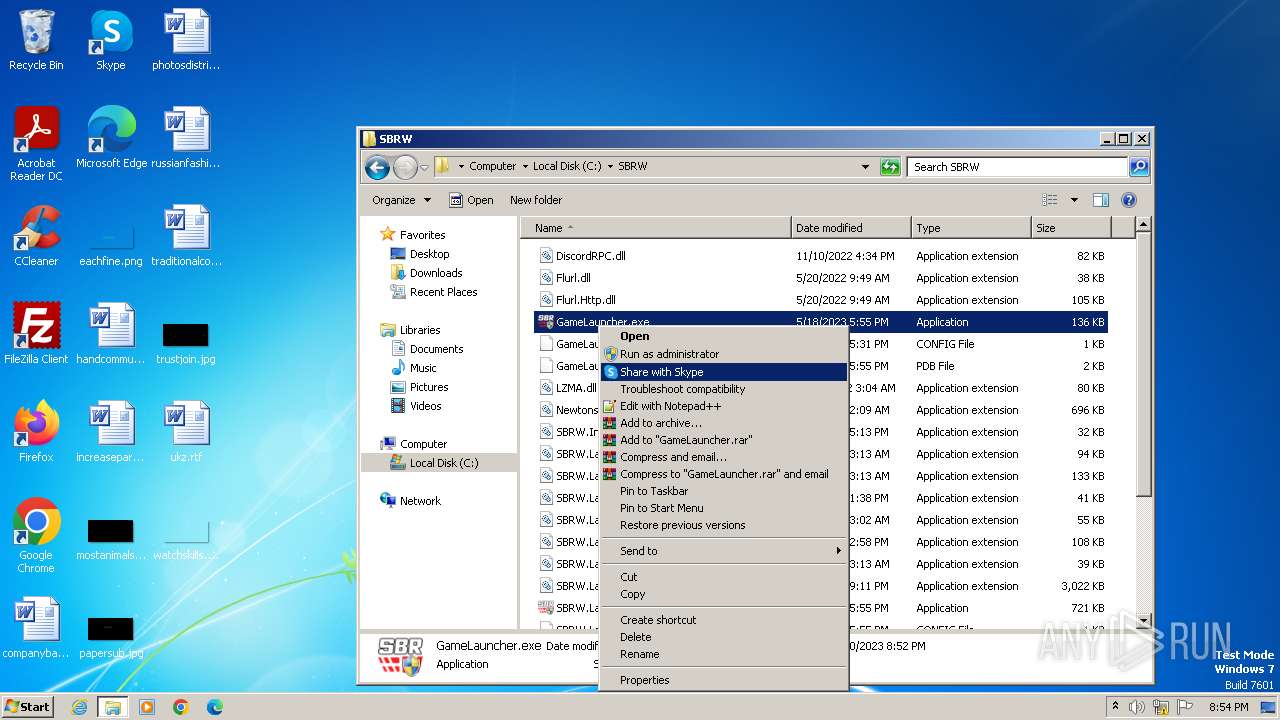The width and height of the screenshot is (1280, 720).
Task: Select Network in navigation pane
Action: (x=420, y=501)
